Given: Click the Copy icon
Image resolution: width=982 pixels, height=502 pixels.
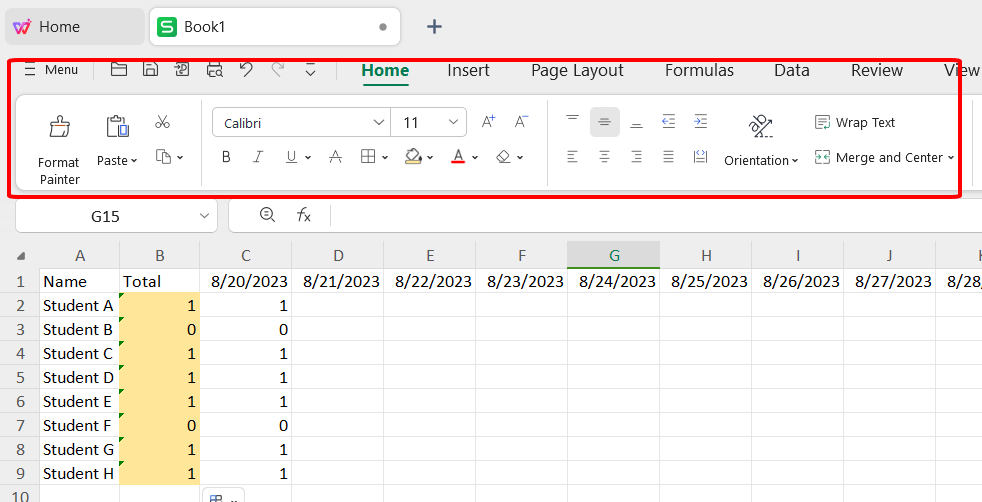Looking at the screenshot, I should (163, 156).
